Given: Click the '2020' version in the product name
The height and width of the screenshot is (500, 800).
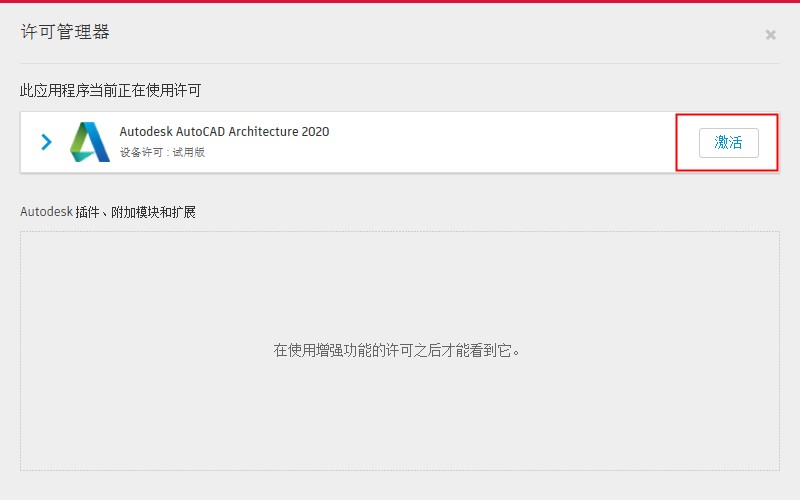Looking at the screenshot, I should tap(315, 132).
